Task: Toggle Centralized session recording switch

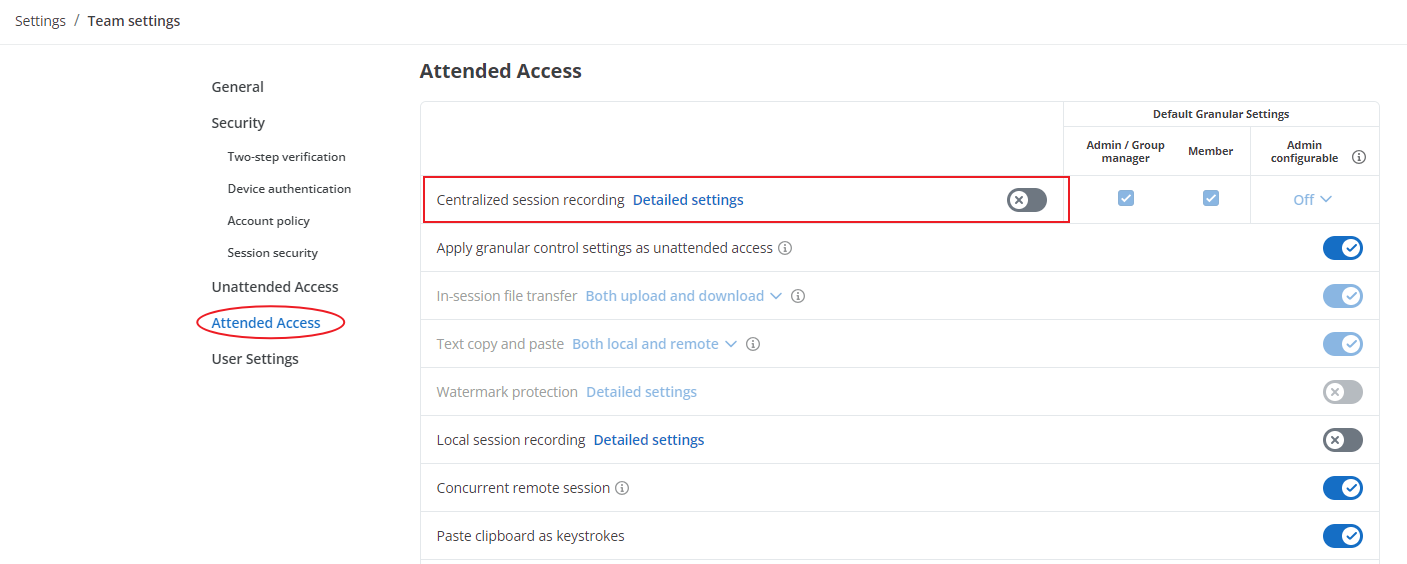Action: click(1027, 200)
